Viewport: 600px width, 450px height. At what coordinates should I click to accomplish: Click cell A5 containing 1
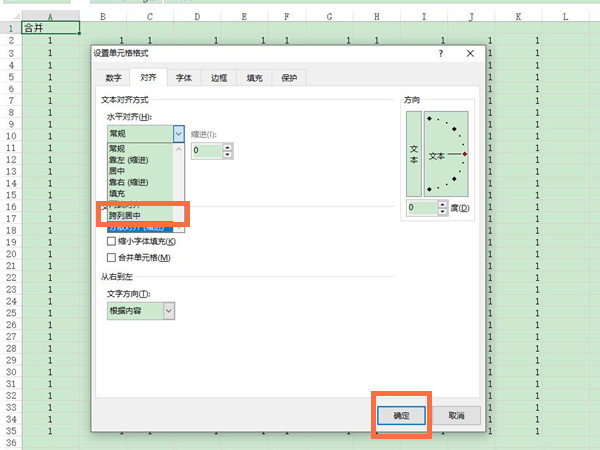[51, 77]
